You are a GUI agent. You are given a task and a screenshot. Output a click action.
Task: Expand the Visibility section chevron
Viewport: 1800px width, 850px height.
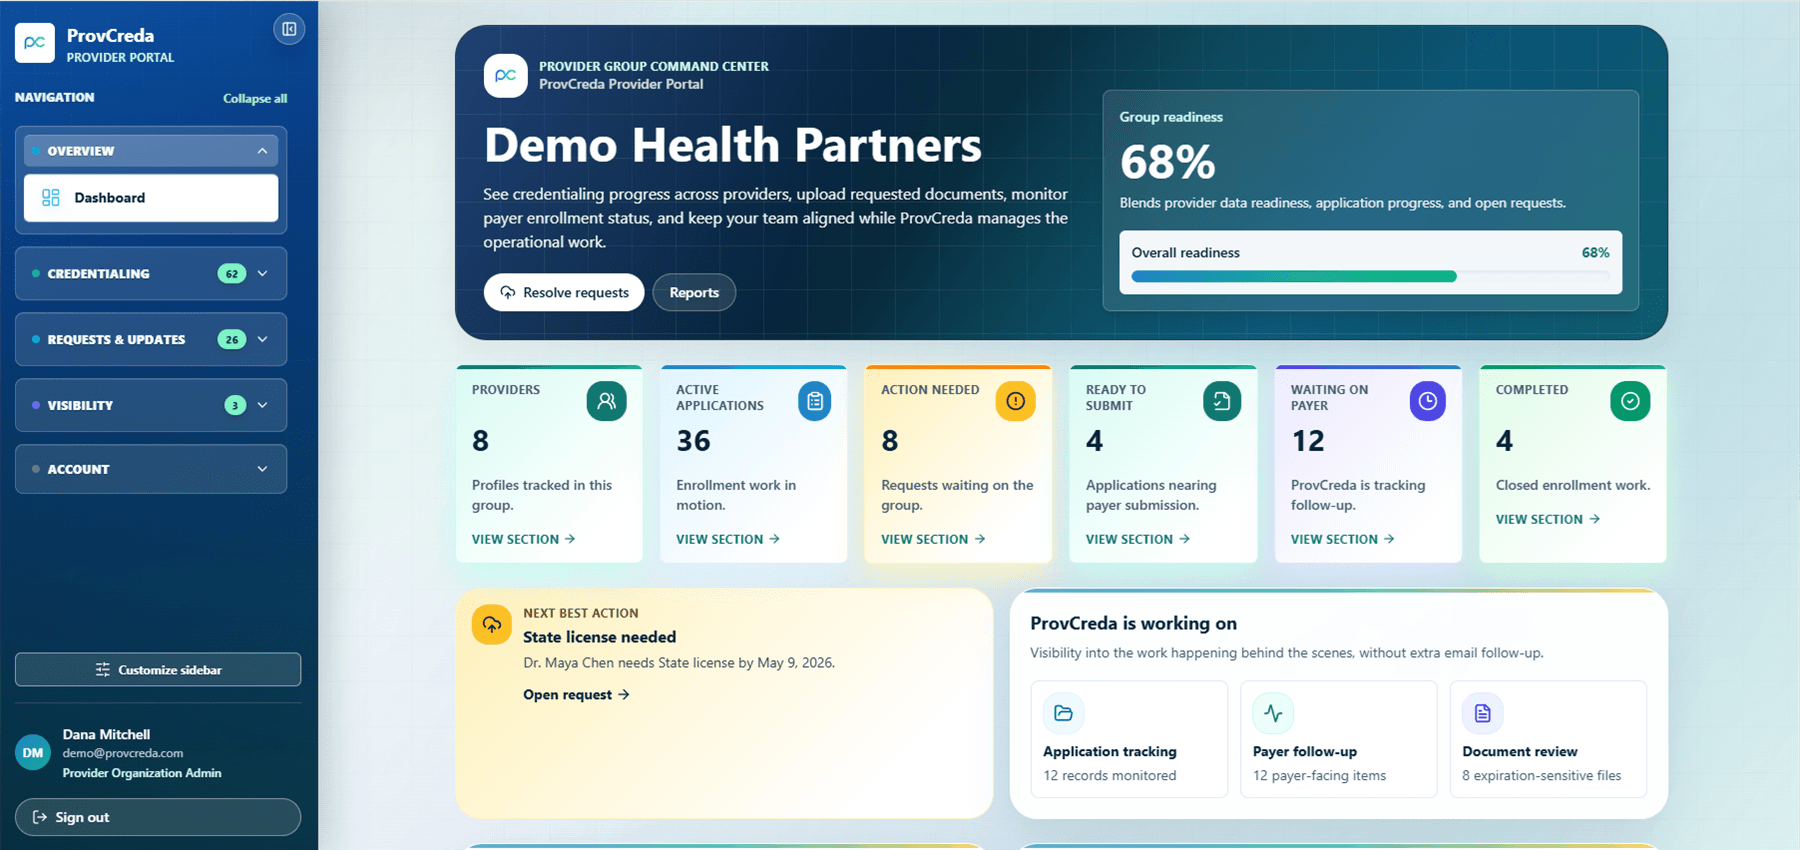coord(262,405)
